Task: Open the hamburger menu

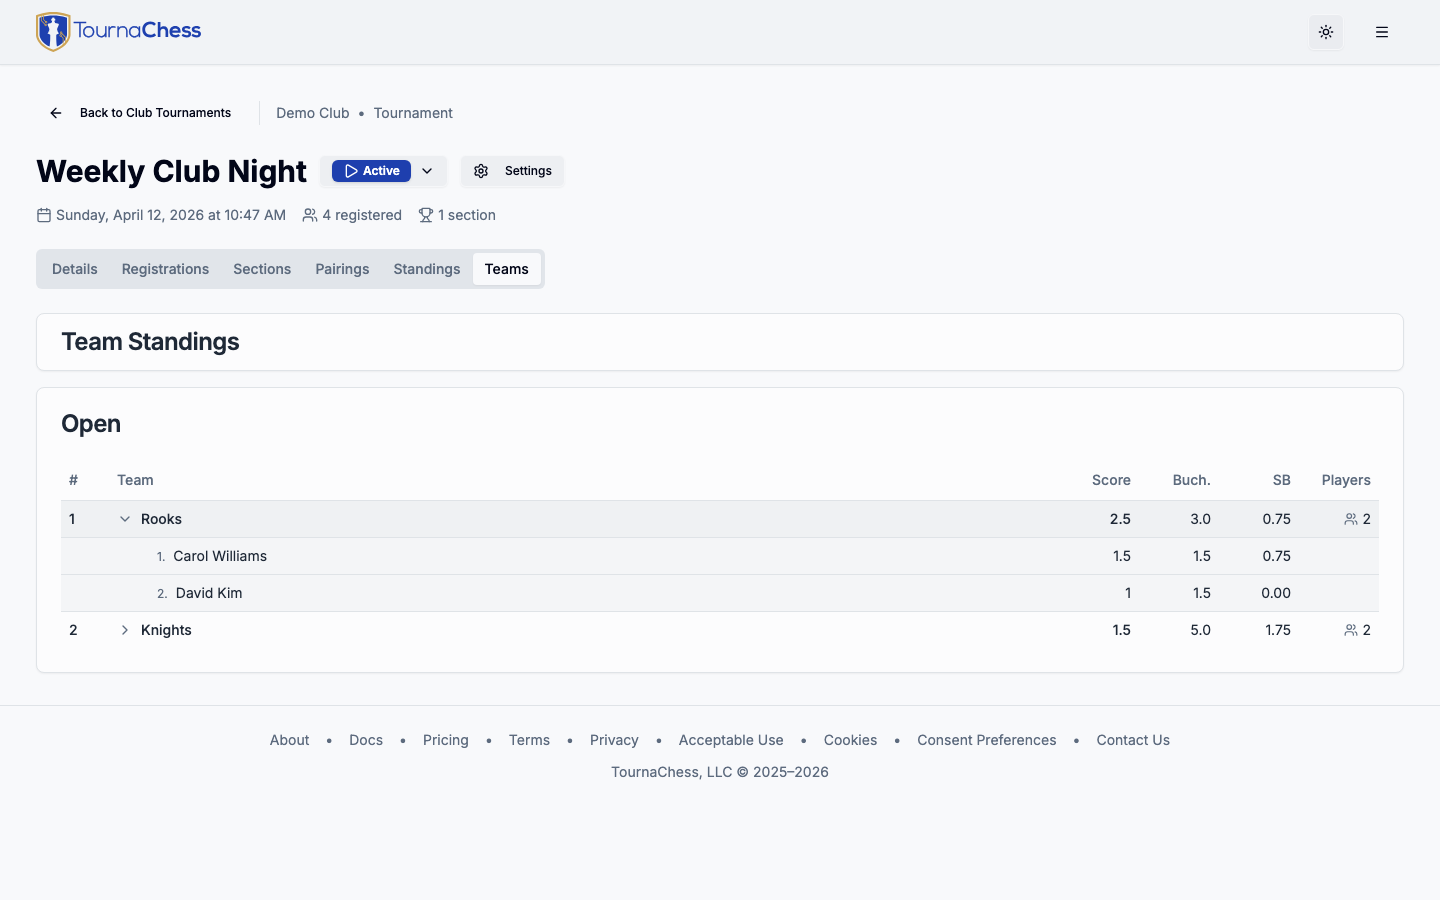Action: [1382, 32]
